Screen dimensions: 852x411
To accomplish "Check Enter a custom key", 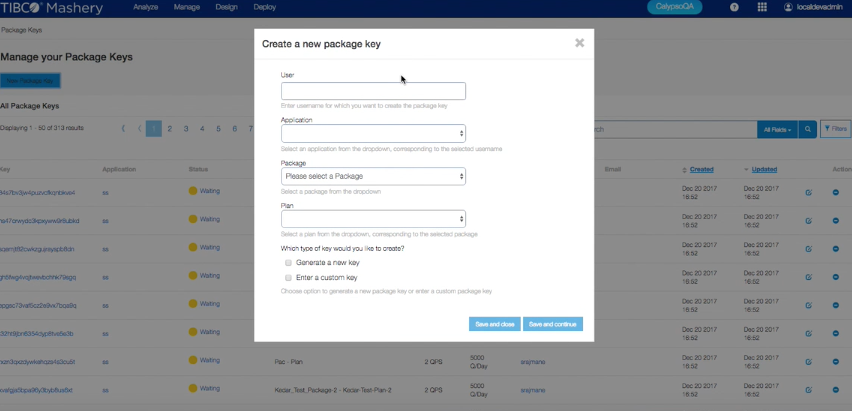I will [x=289, y=278].
